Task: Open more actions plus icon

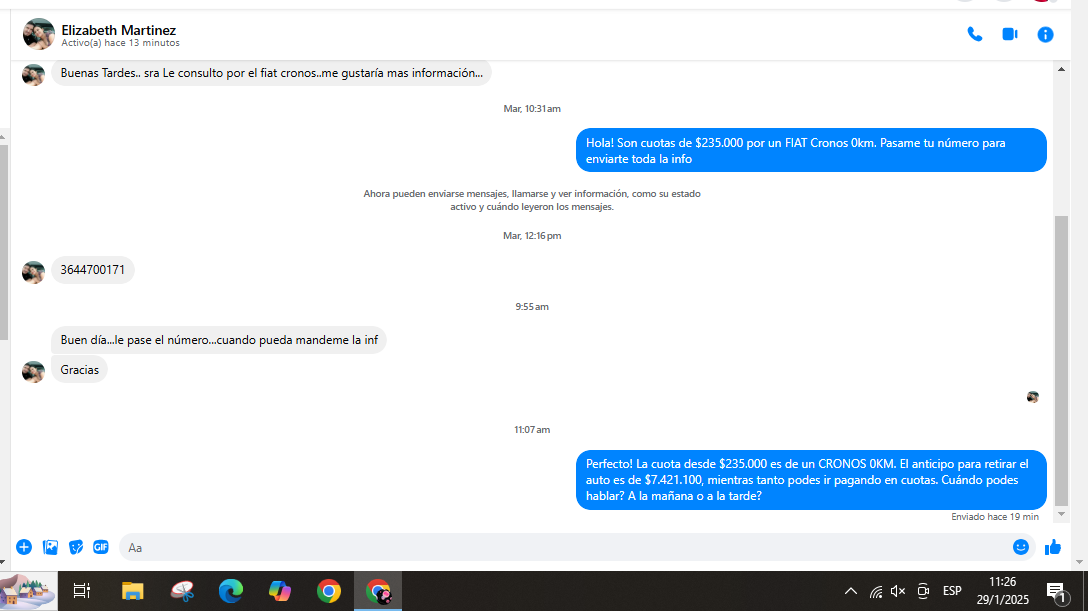Action: pos(24,547)
